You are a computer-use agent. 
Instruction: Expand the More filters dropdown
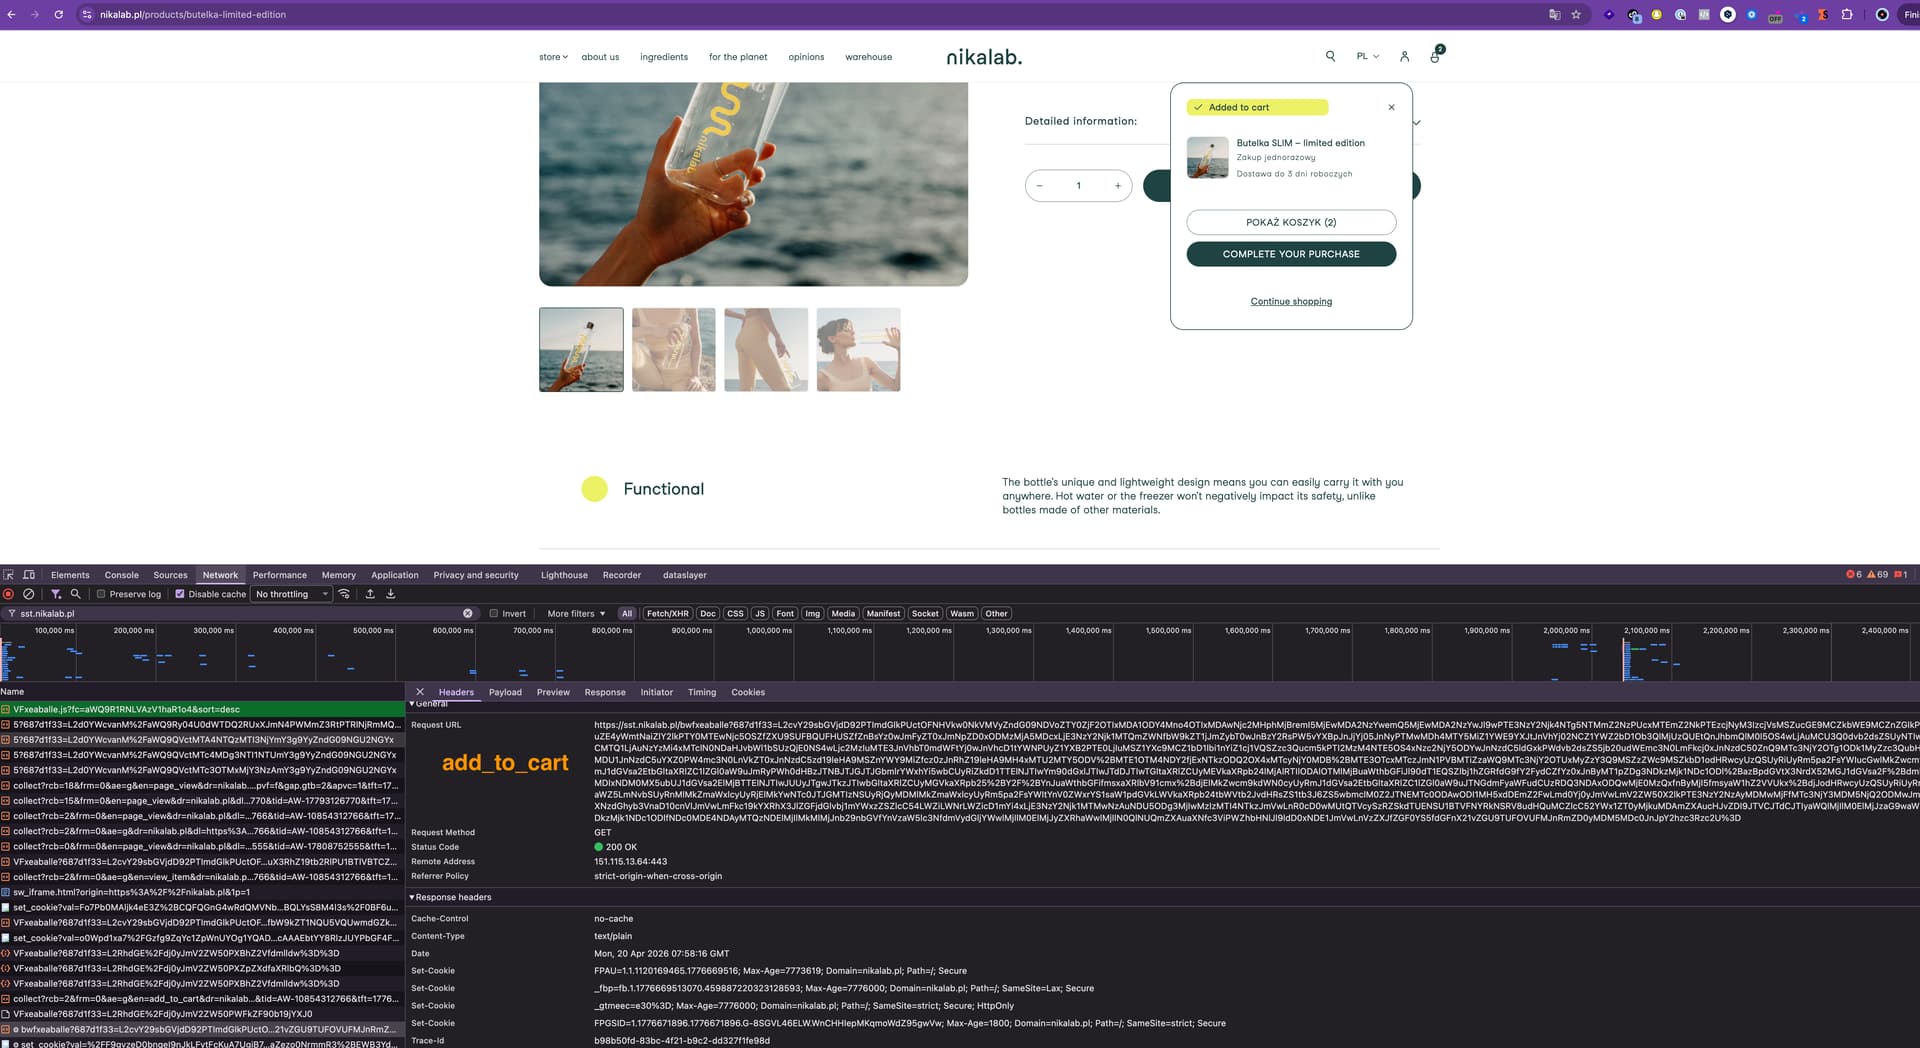click(x=576, y=614)
